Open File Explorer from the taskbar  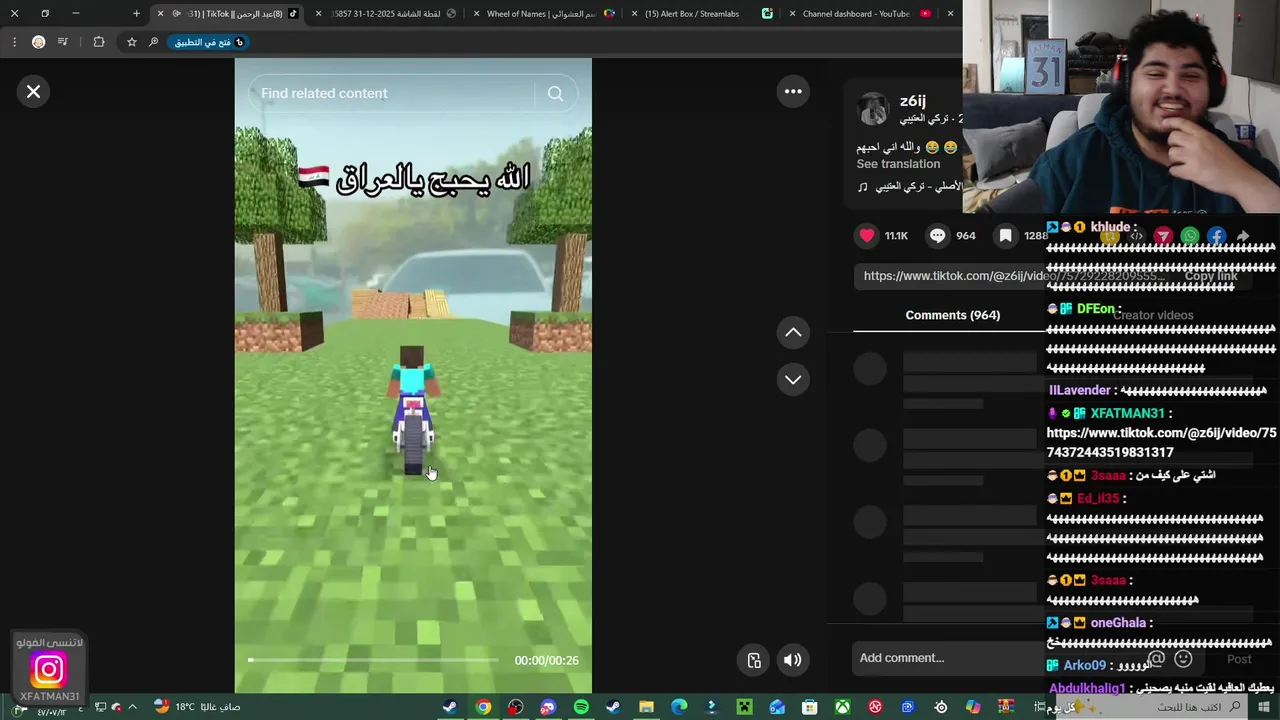(x=646, y=707)
